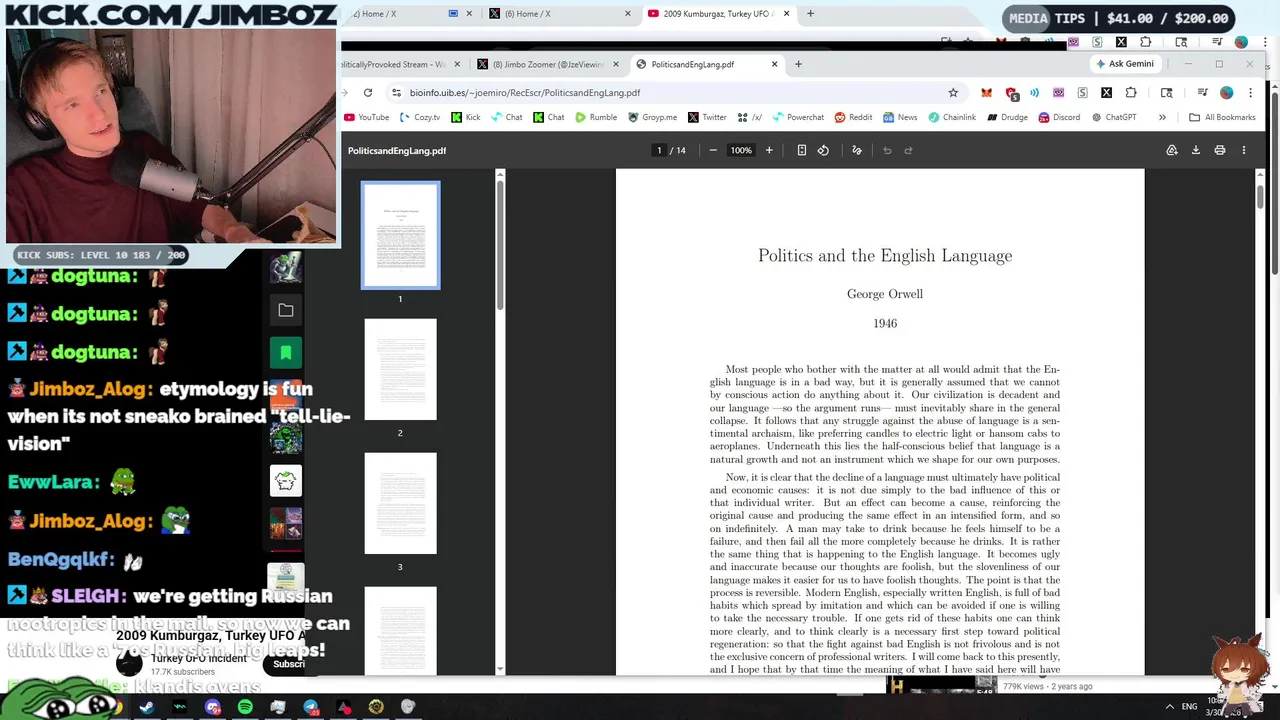Zoom out the PDF with minus button
Image resolution: width=1280 pixels, height=720 pixels.
pos(713,150)
